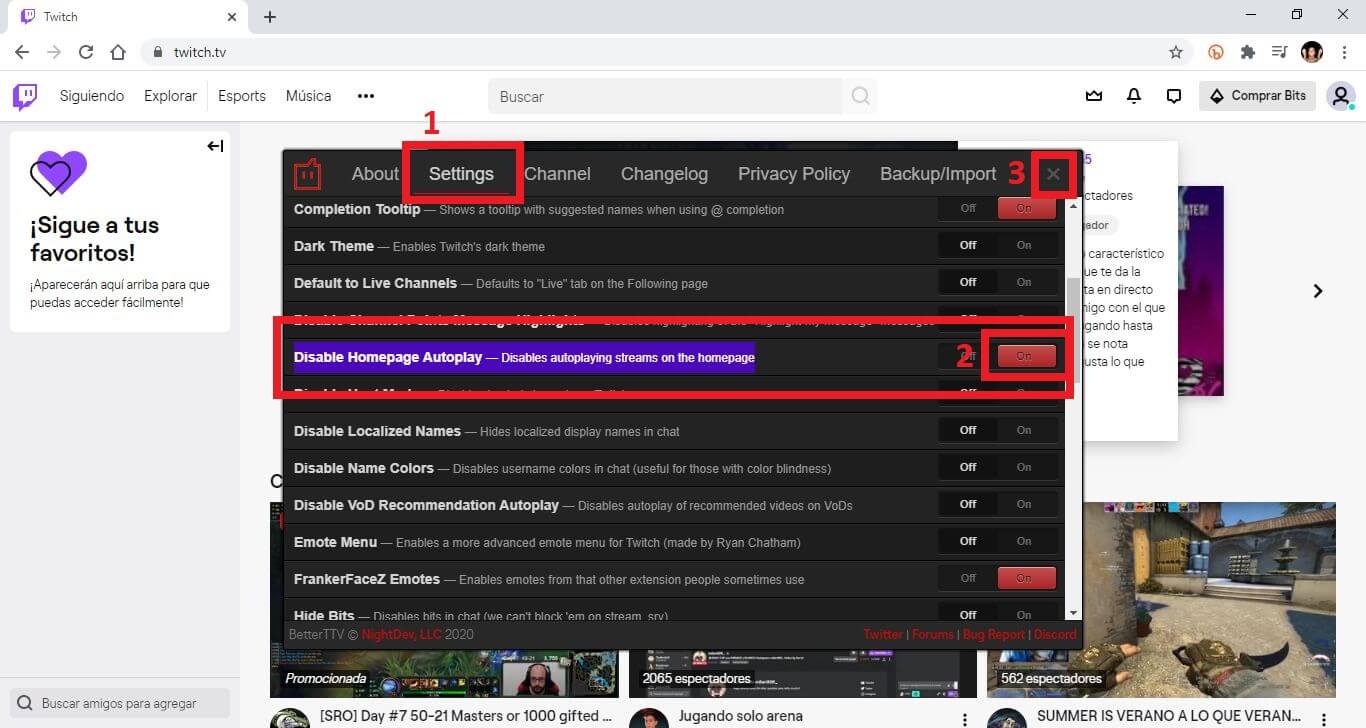Turn on Disable VoD Recommendation Autoplay

[1024, 504]
